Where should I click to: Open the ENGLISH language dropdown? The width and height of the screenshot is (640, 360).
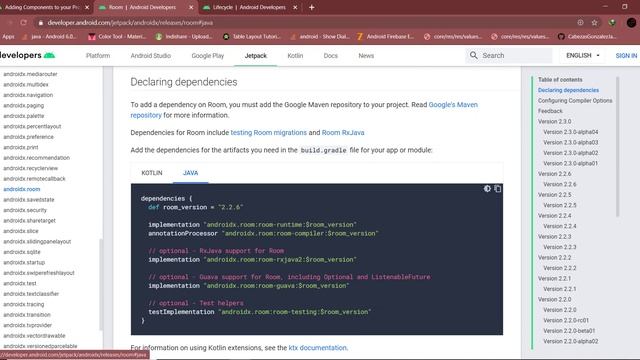583,56
